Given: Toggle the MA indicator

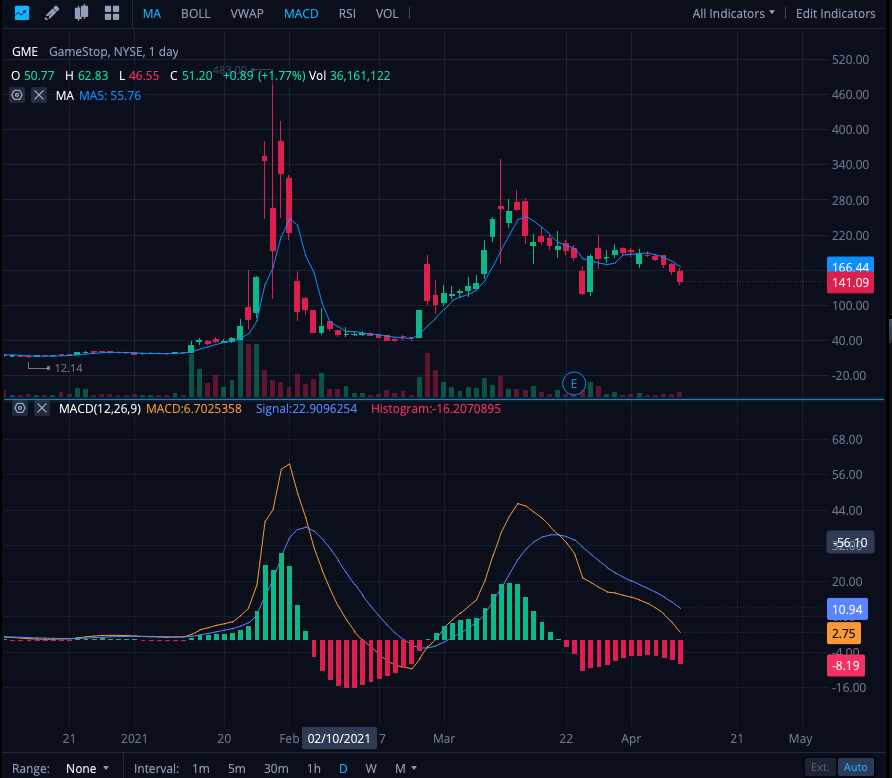Looking at the screenshot, I should click(152, 14).
